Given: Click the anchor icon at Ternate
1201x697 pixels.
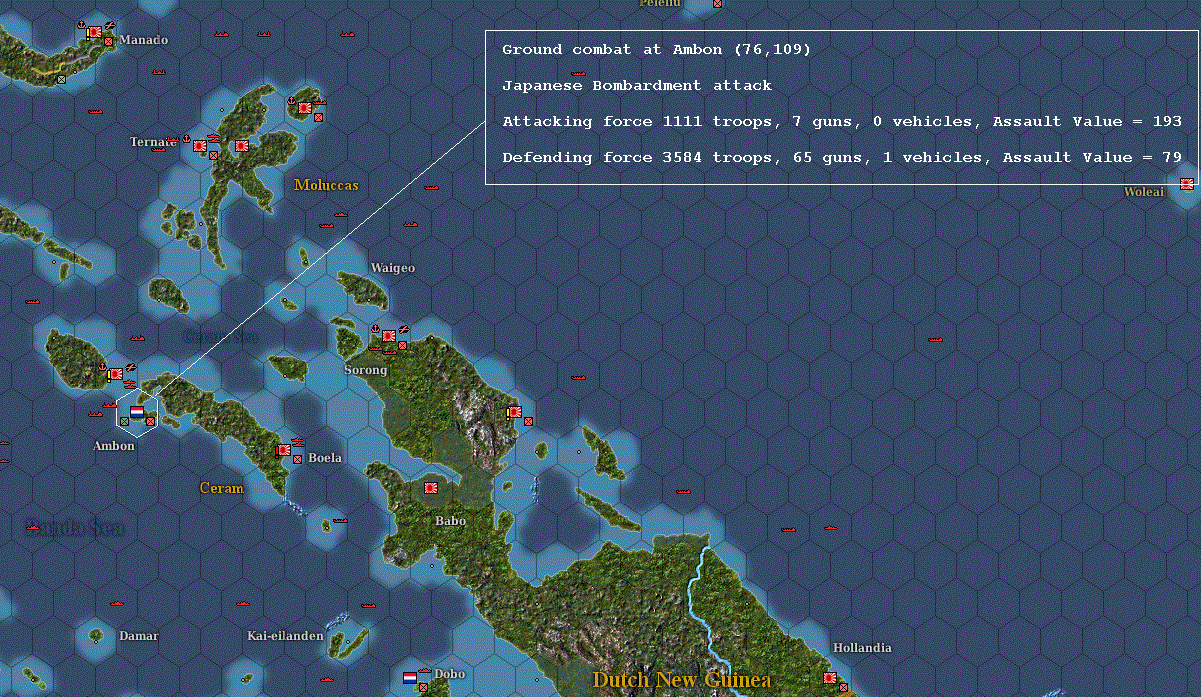Looking at the screenshot, I should tap(186, 138).
